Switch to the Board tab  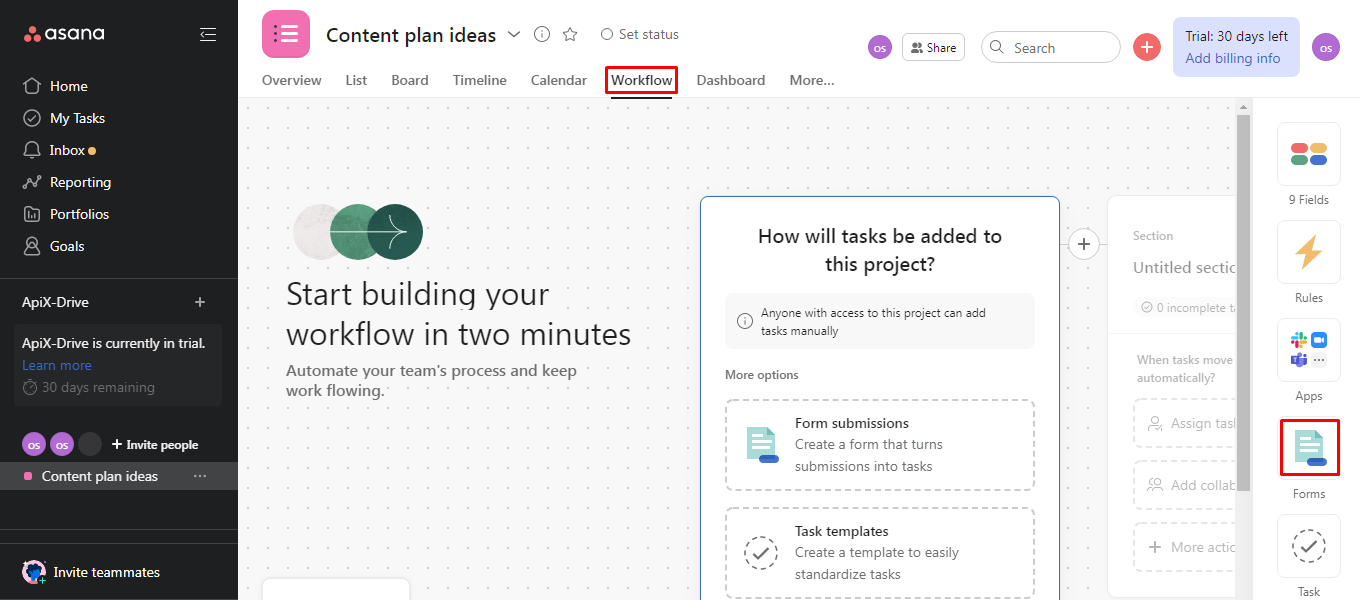click(409, 80)
